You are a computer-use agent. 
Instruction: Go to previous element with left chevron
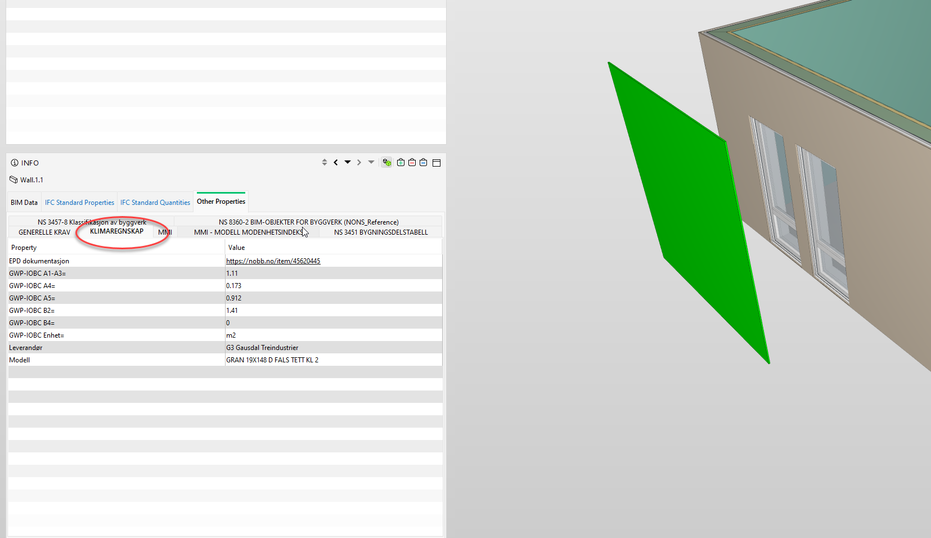[335, 162]
